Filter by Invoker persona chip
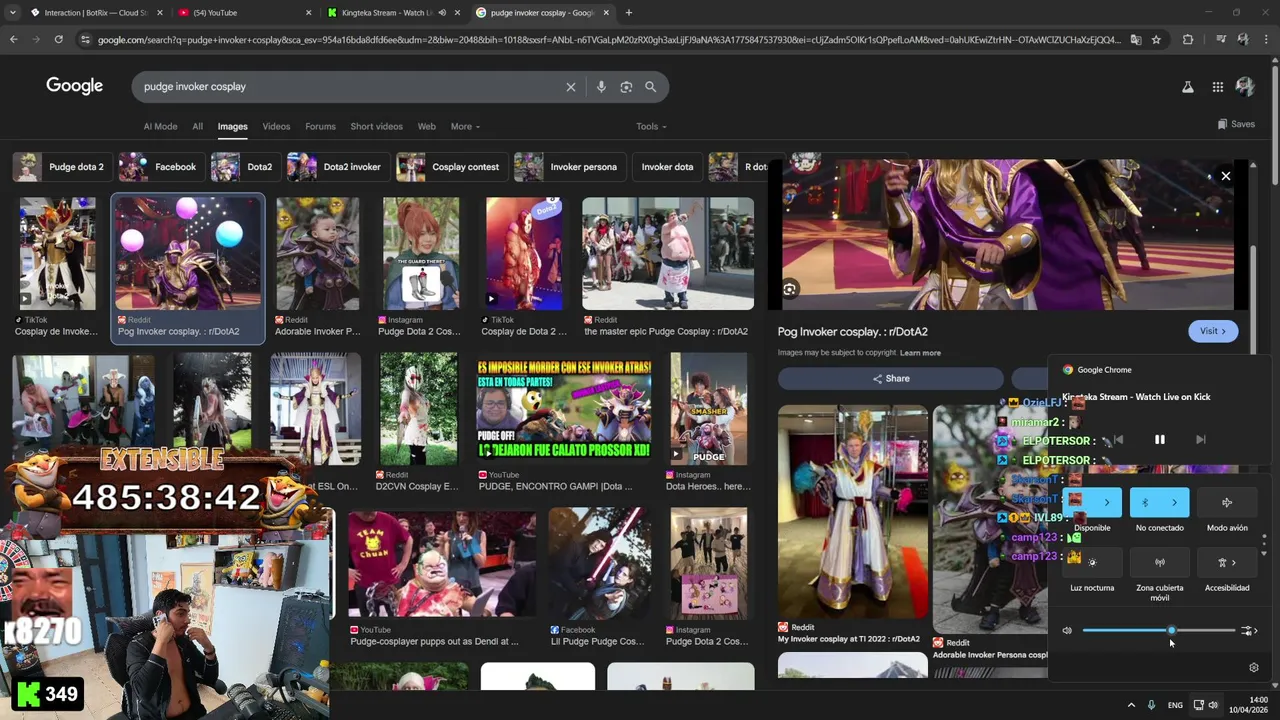This screenshot has width=1280, height=720. pyautogui.click(x=570, y=167)
